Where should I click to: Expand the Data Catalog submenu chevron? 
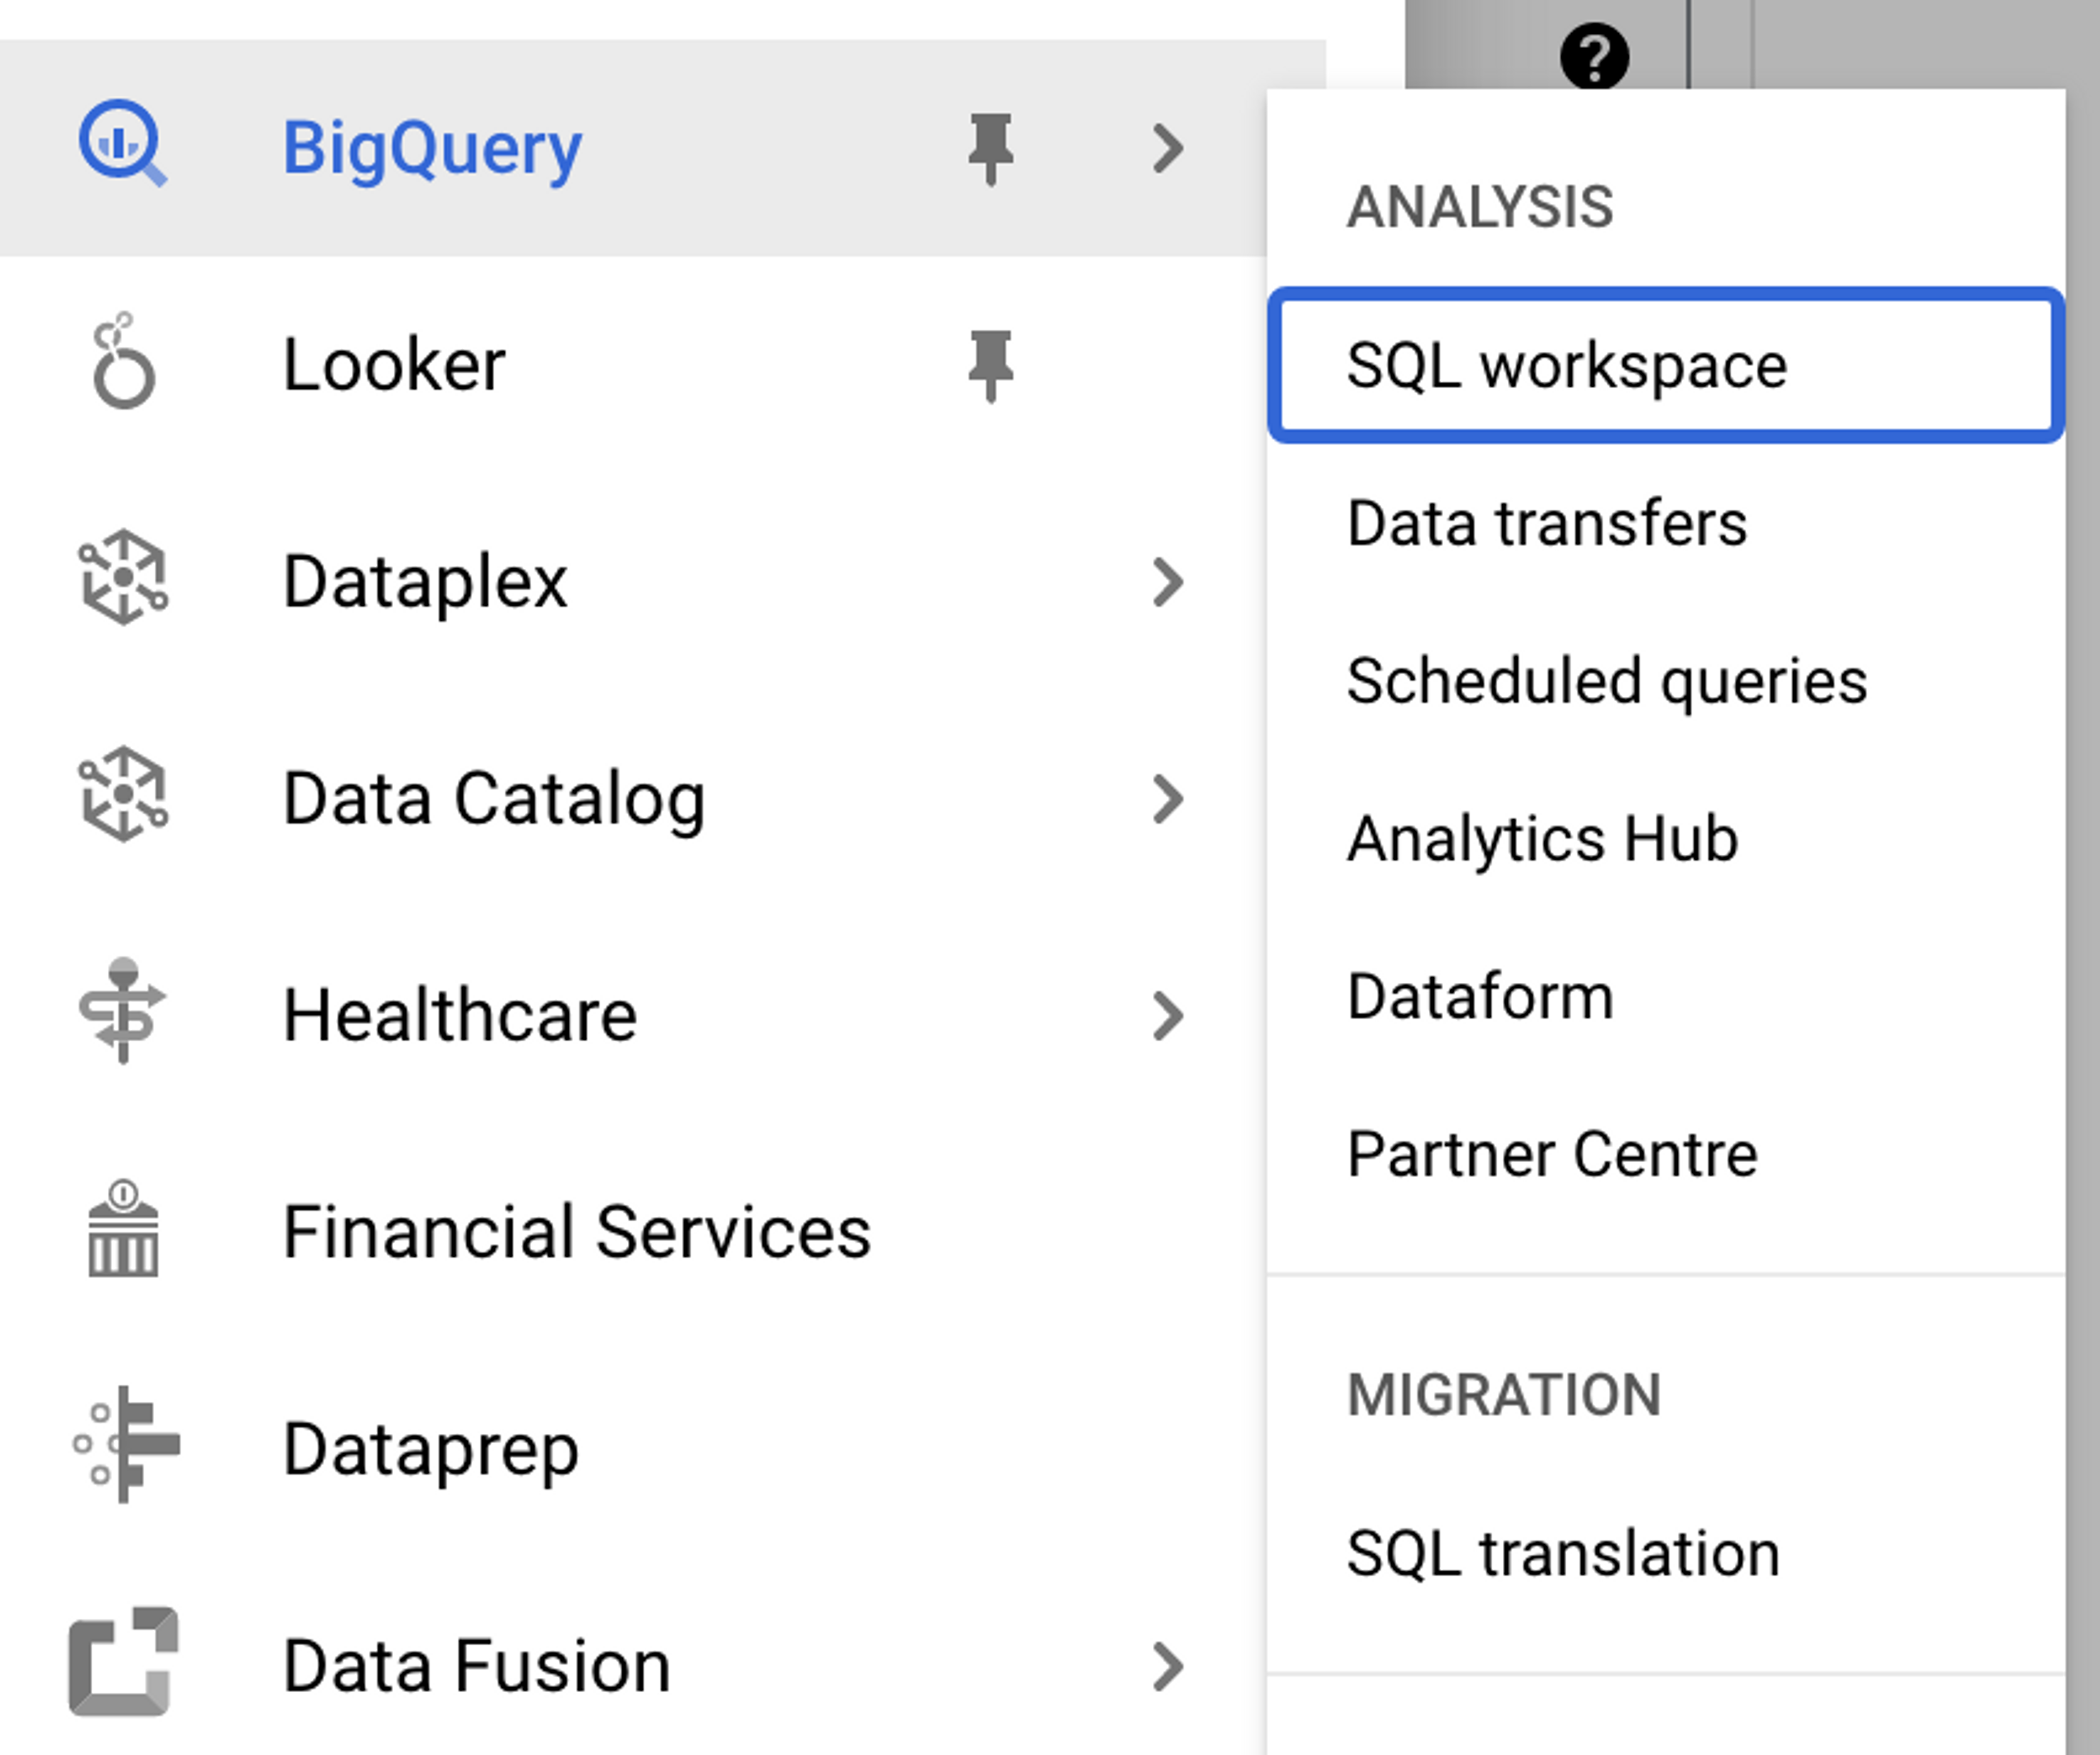(1167, 799)
